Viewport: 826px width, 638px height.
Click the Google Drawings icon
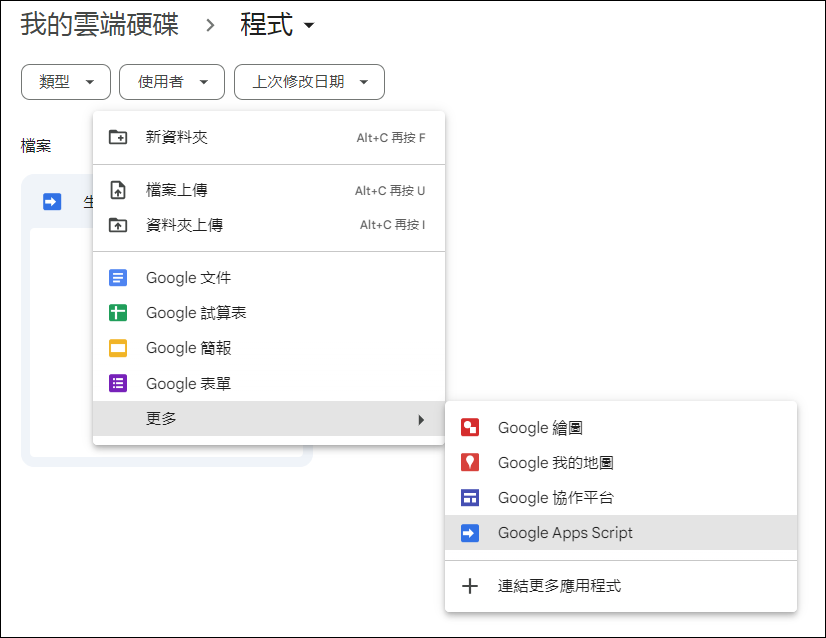pyautogui.click(x=470, y=427)
